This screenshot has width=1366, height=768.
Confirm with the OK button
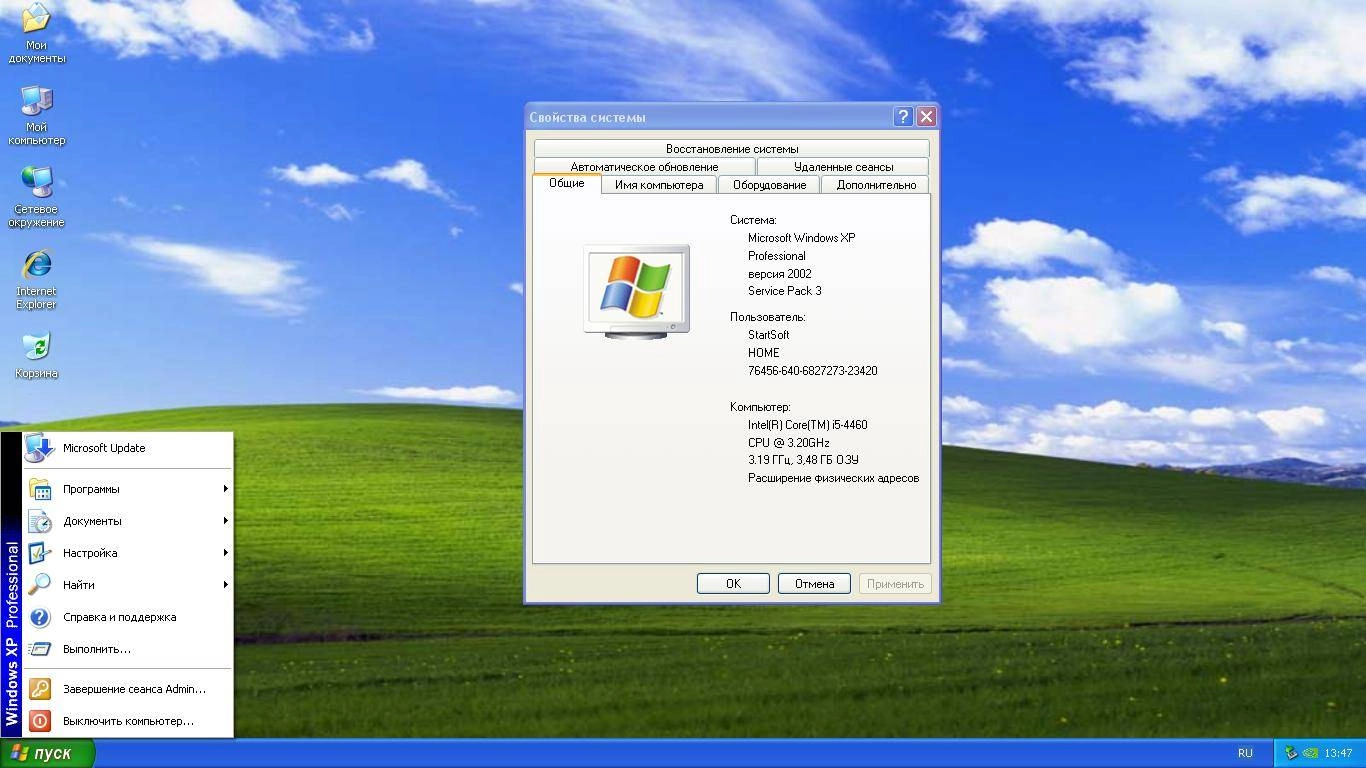(733, 584)
